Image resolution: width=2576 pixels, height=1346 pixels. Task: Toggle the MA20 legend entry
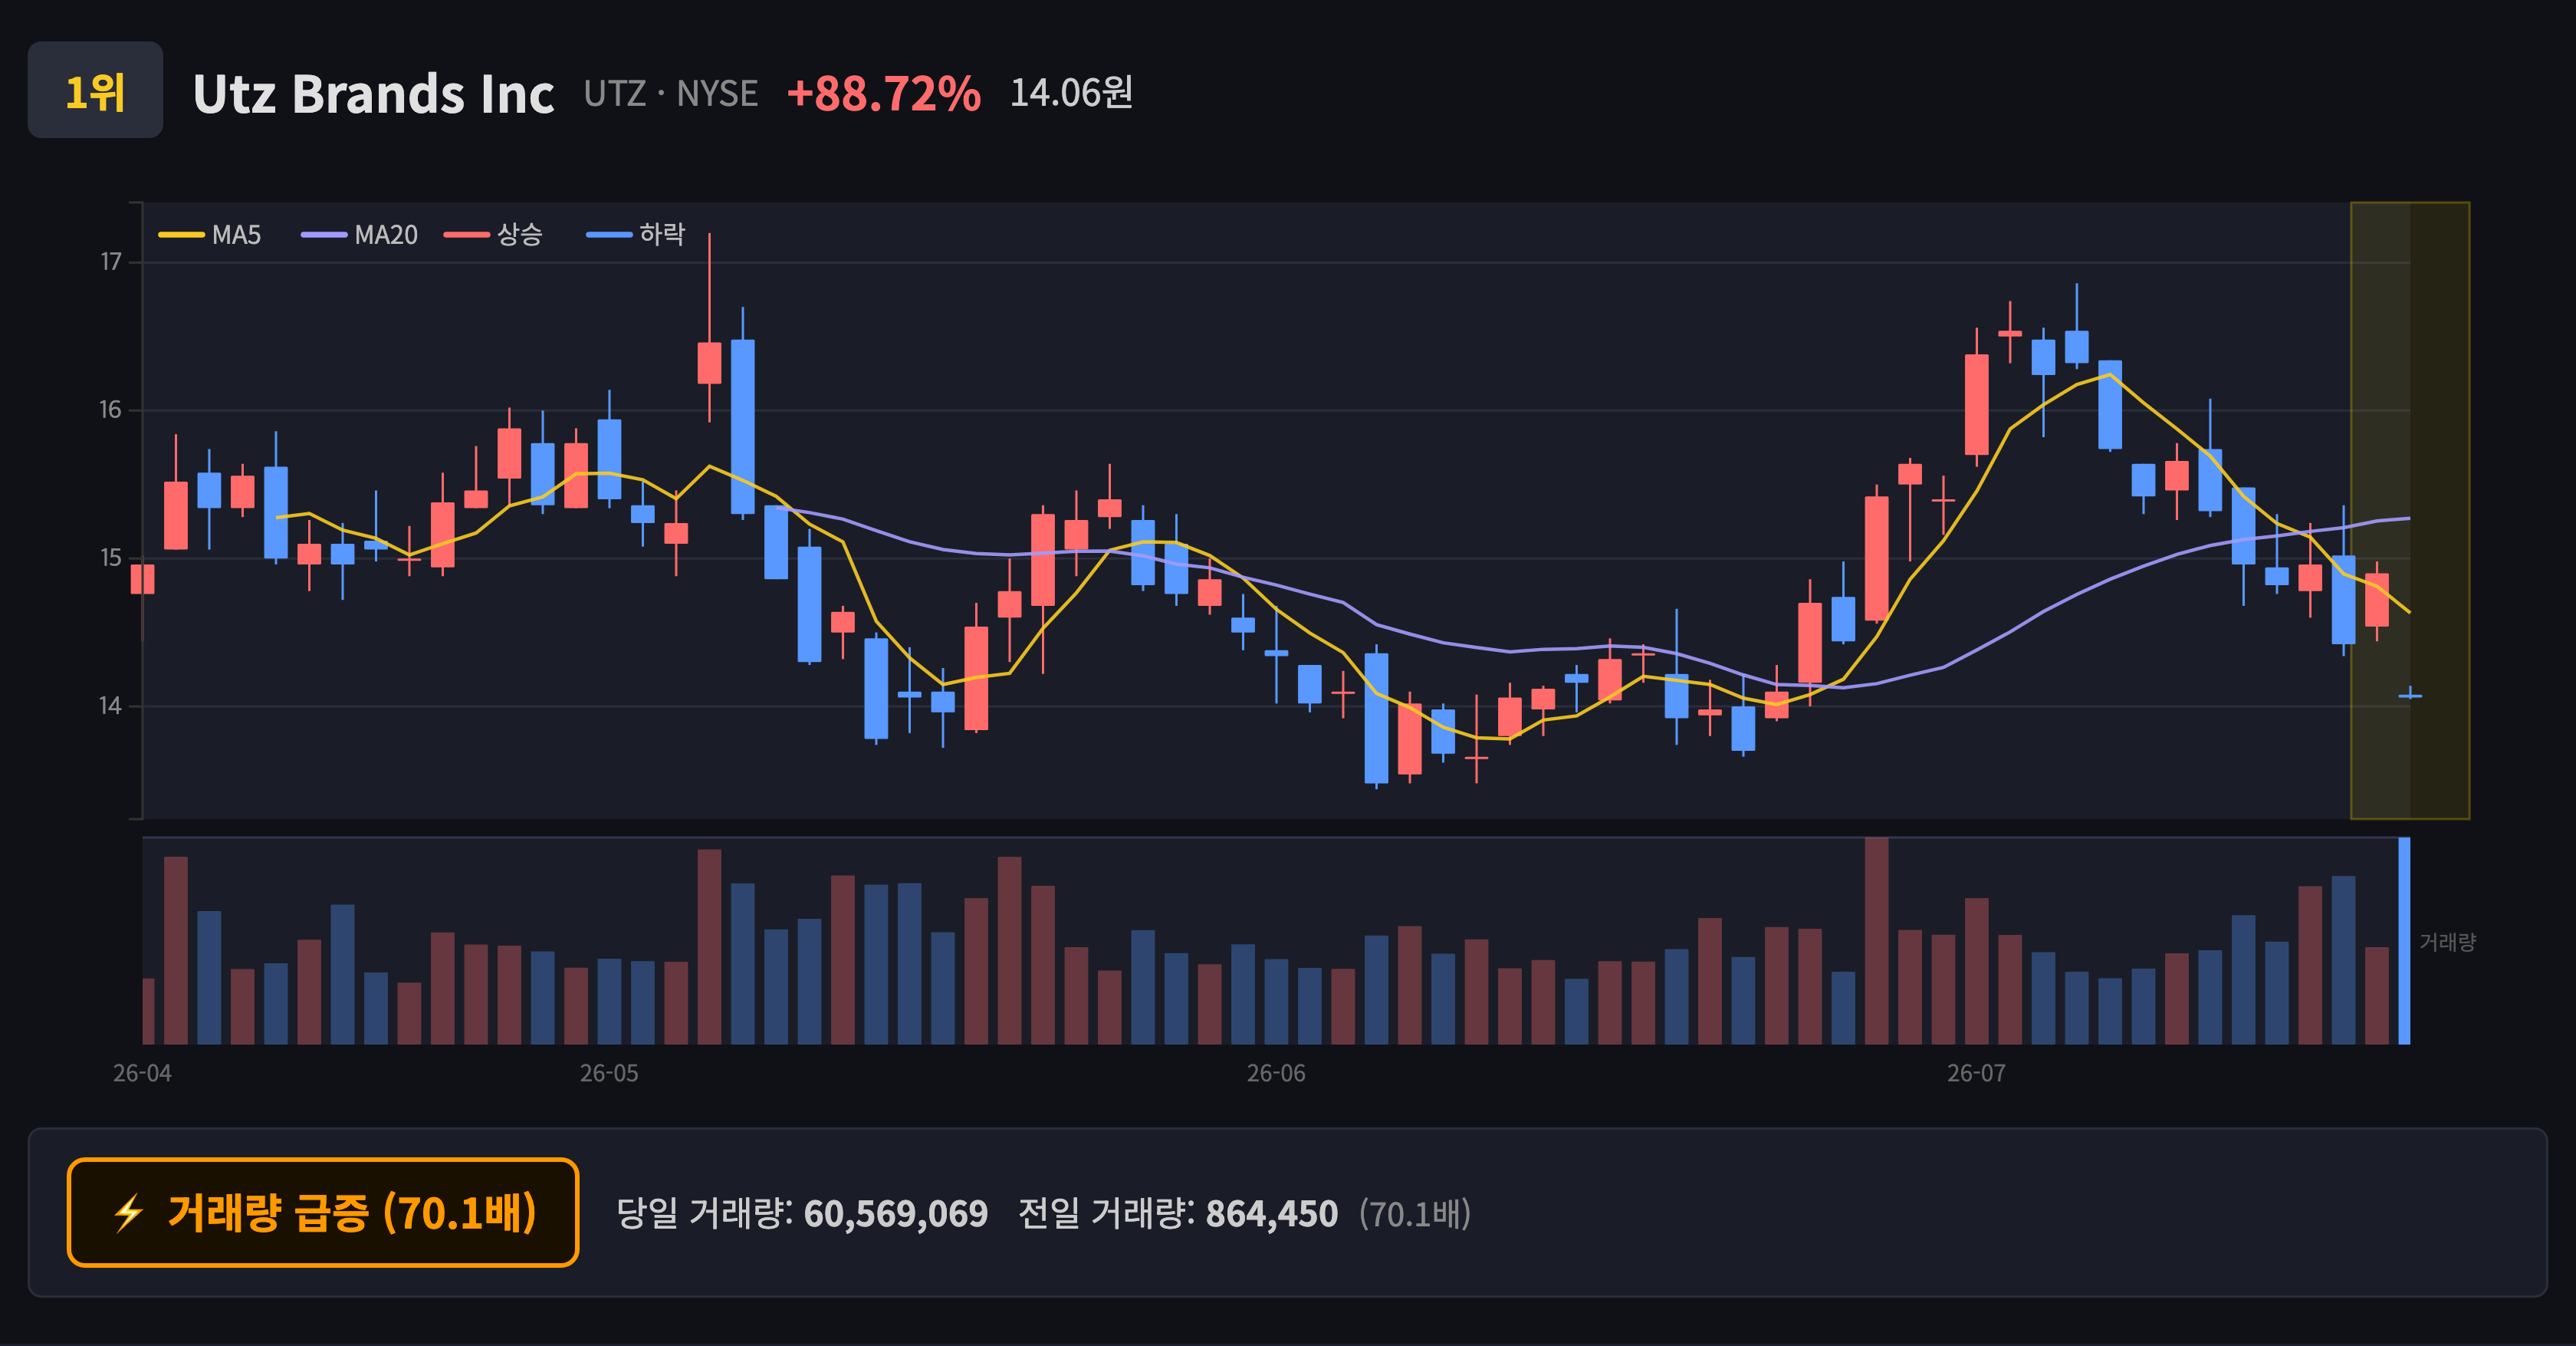[x=359, y=235]
